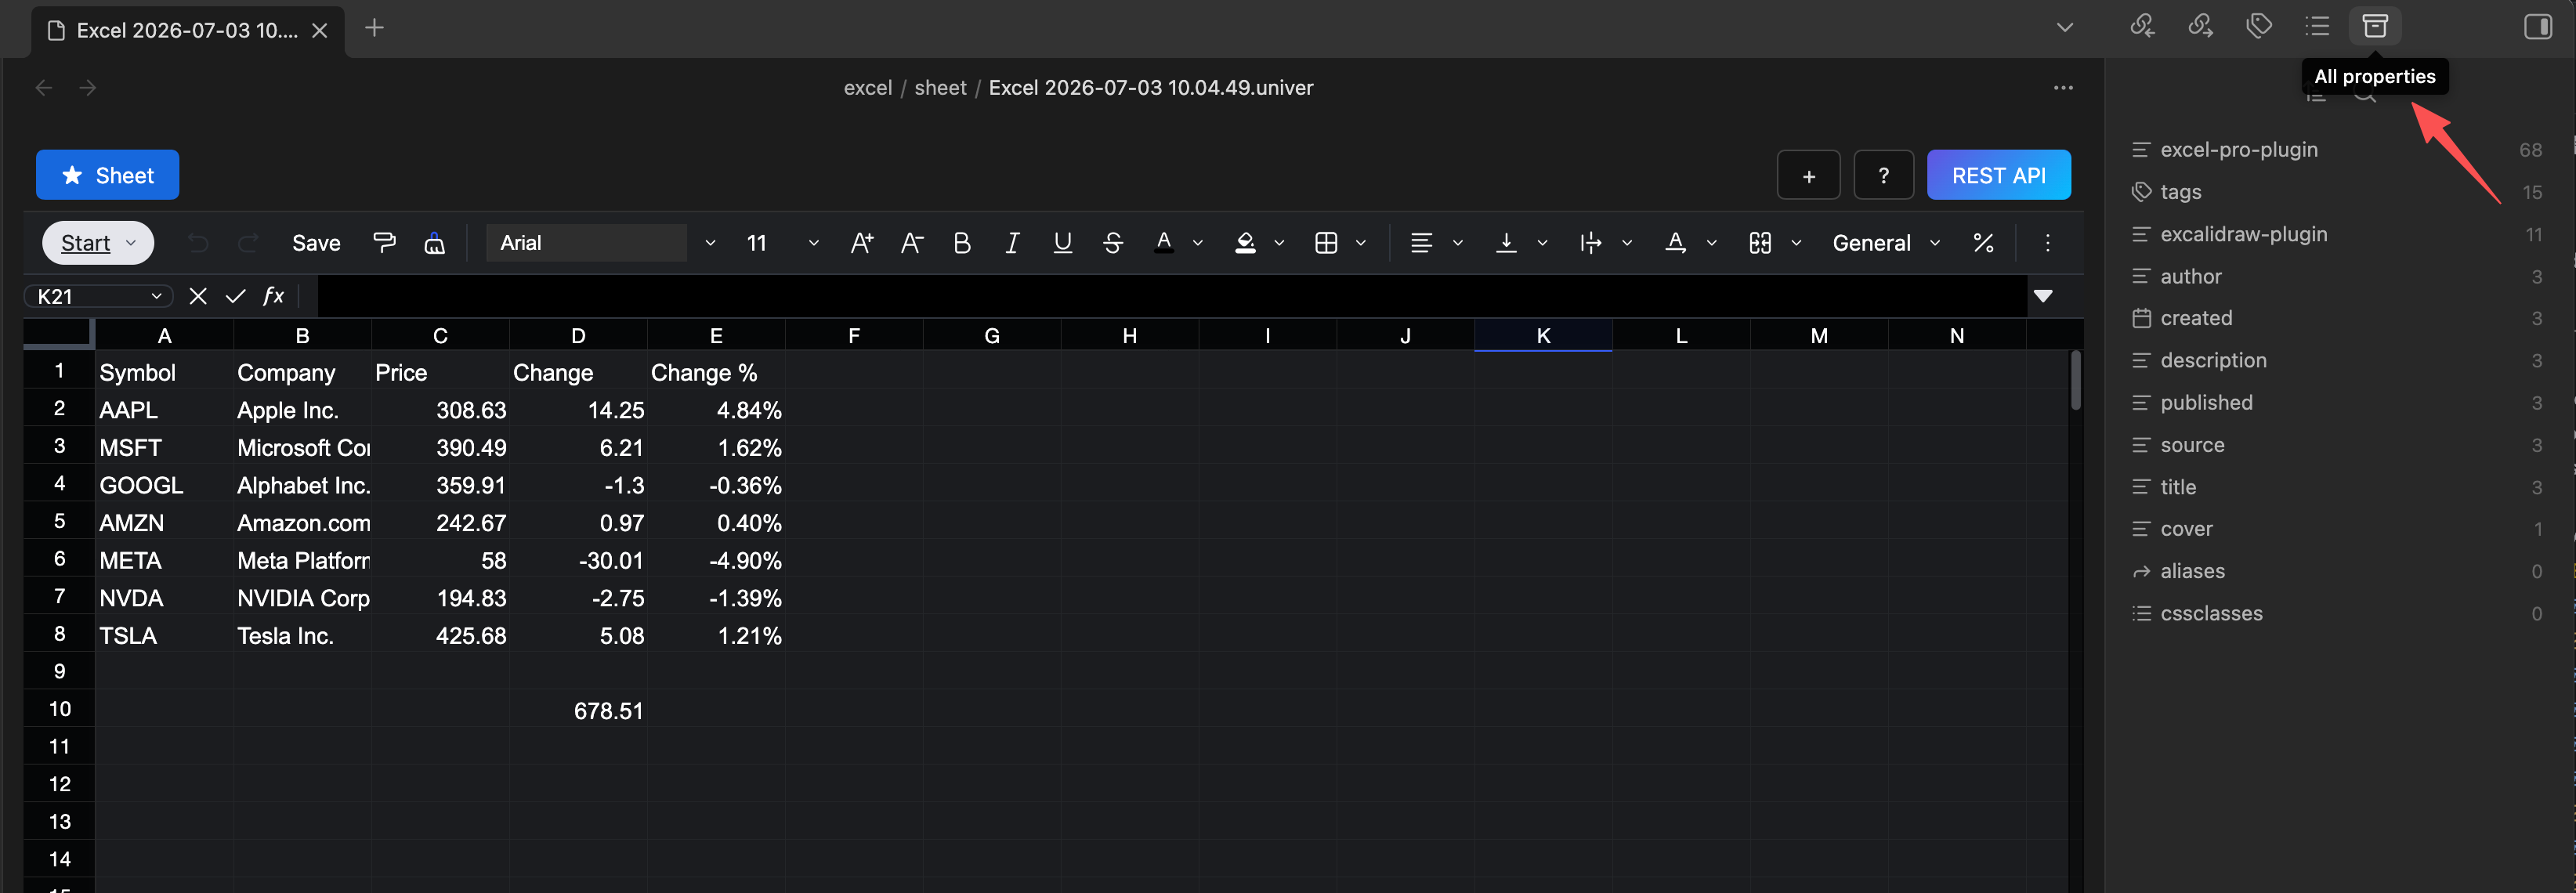Image resolution: width=2576 pixels, height=893 pixels.
Task: Toggle the right sidebar panel
Action: (2538, 26)
